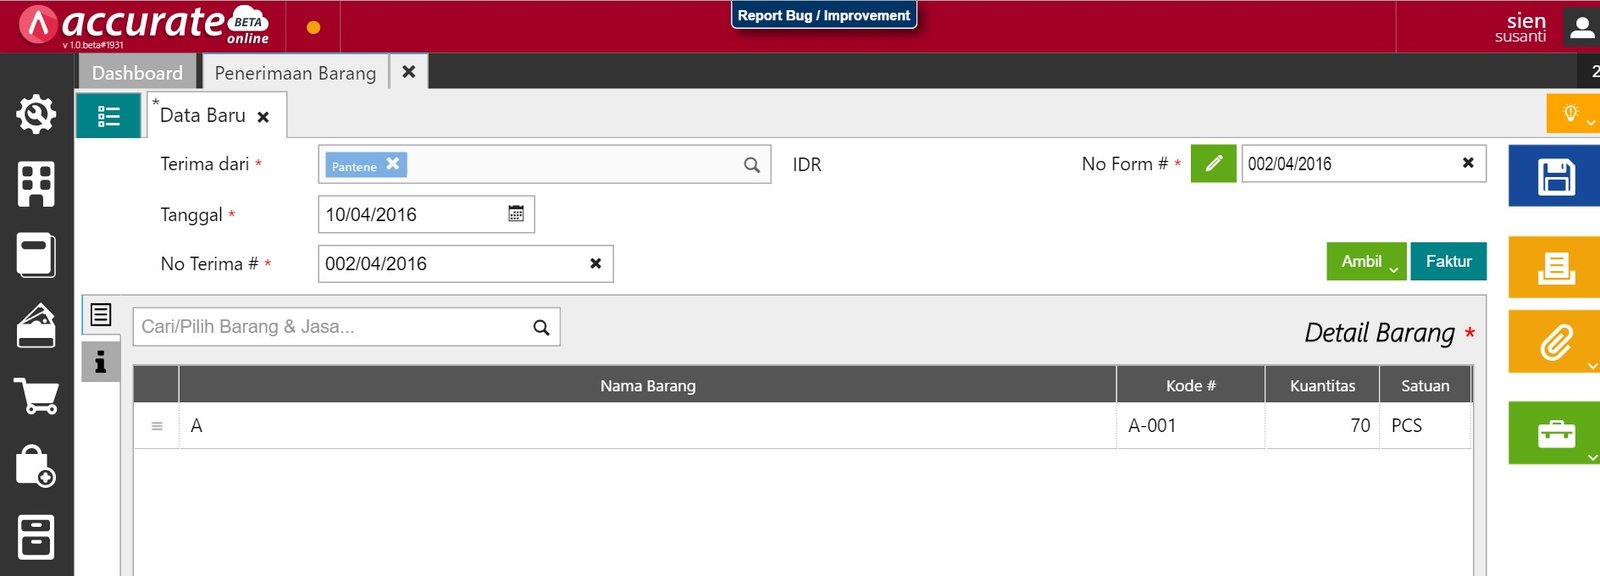Click the blue Save floppy disk icon
This screenshot has height=576, width=1600.
[1555, 177]
